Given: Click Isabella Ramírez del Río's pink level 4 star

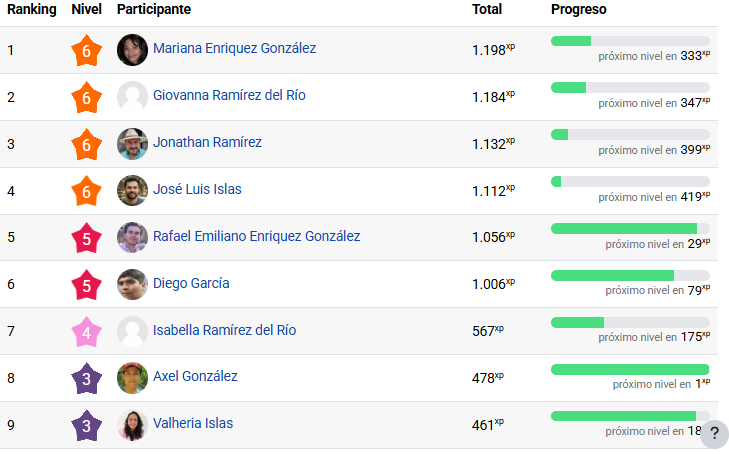Looking at the screenshot, I should [x=87, y=332].
